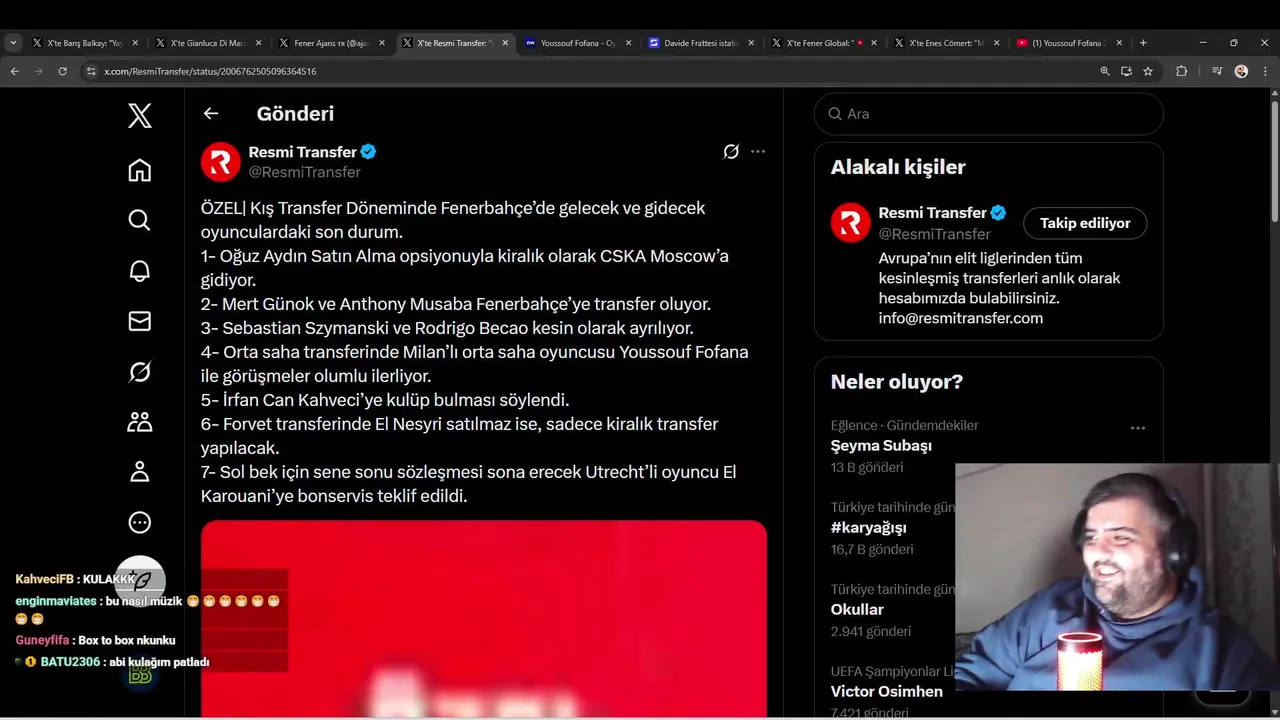The height and width of the screenshot is (720, 1280).
Task: Go to Home via house icon
Action: [x=140, y=170]
